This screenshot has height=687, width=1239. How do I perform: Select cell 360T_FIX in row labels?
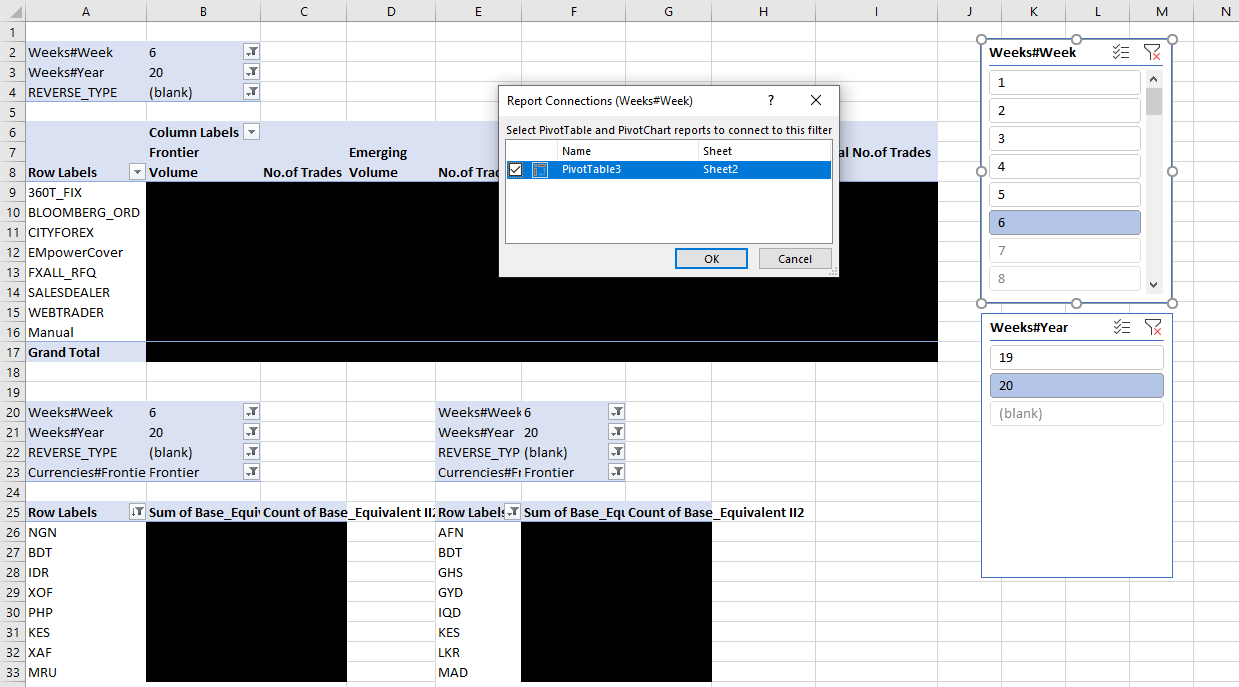[x=85, y=192]
